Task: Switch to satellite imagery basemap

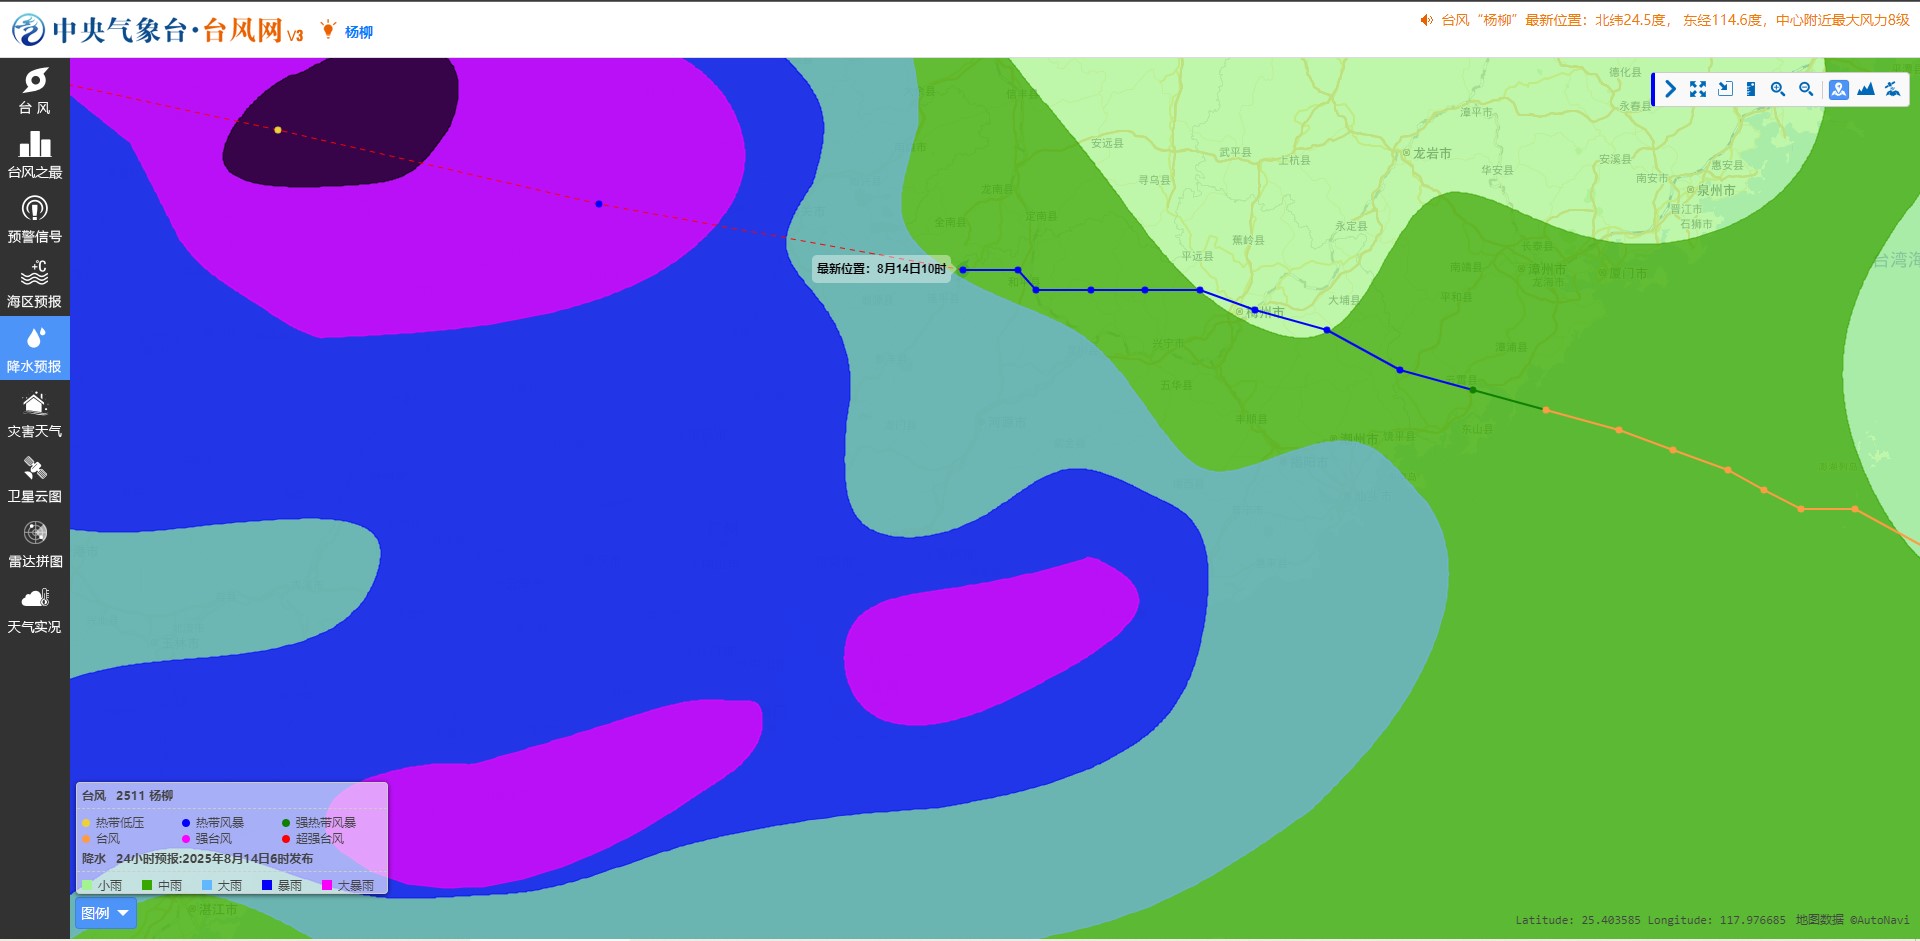Action: pyautogui.click(x=1893, y=89)
